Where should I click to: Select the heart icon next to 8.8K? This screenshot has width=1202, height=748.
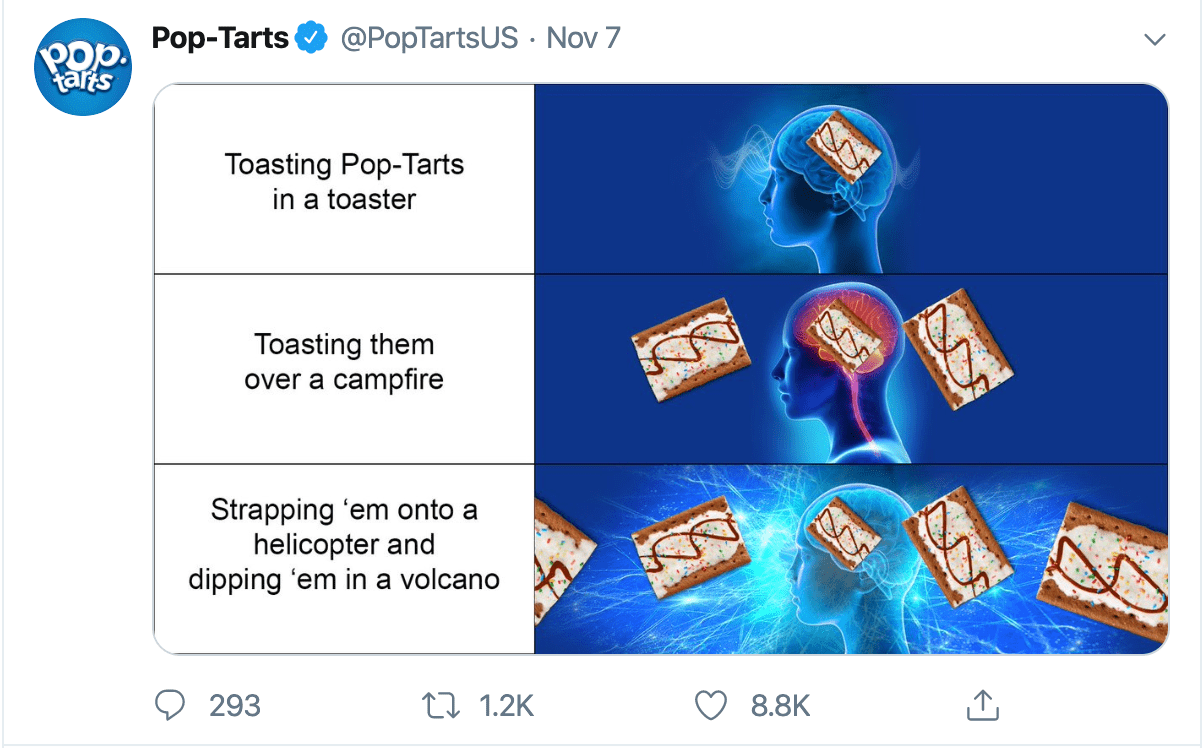(x=711, y=705)
